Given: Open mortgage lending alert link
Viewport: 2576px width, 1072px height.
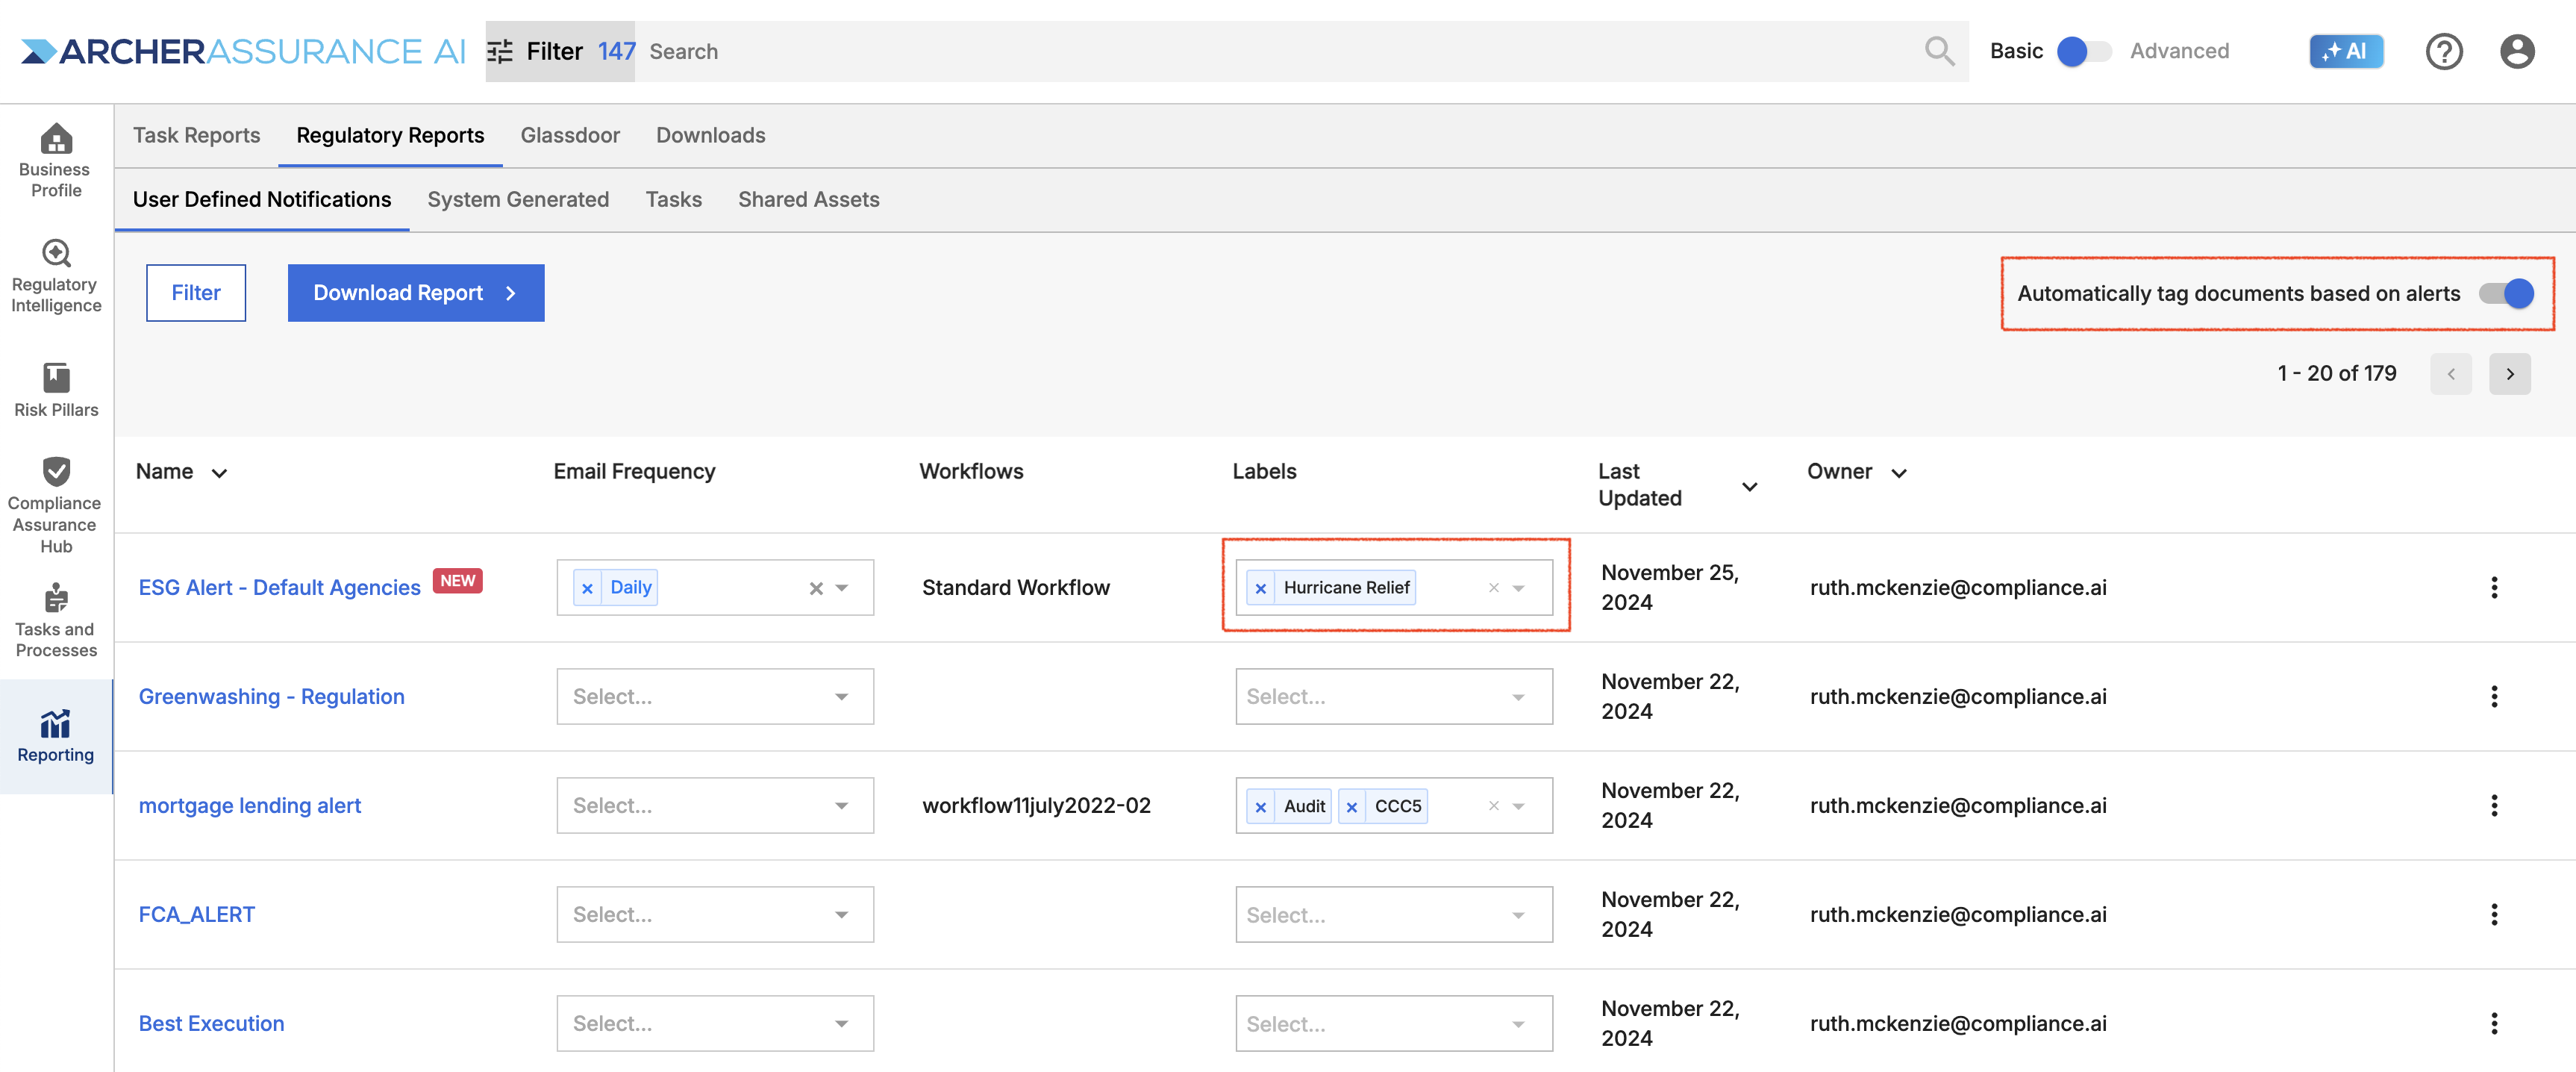Looking at the screenshot, I should click(x=249, y=806).
